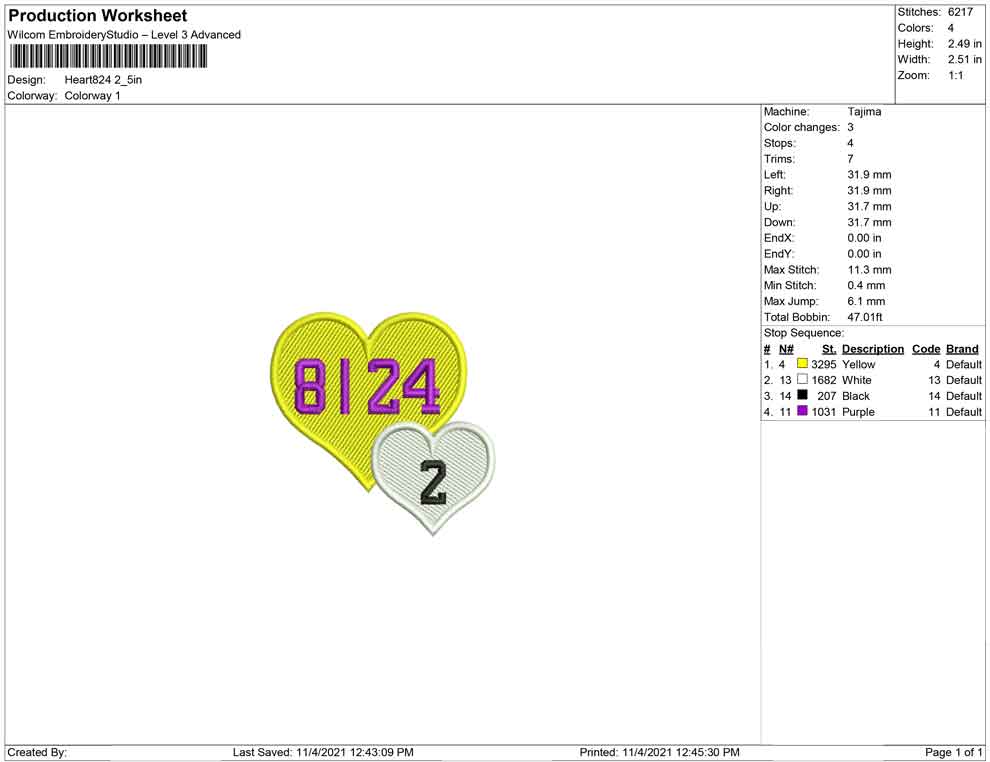
Task: Click the Stitches value 6217
Action: click(x=960, y=12)
